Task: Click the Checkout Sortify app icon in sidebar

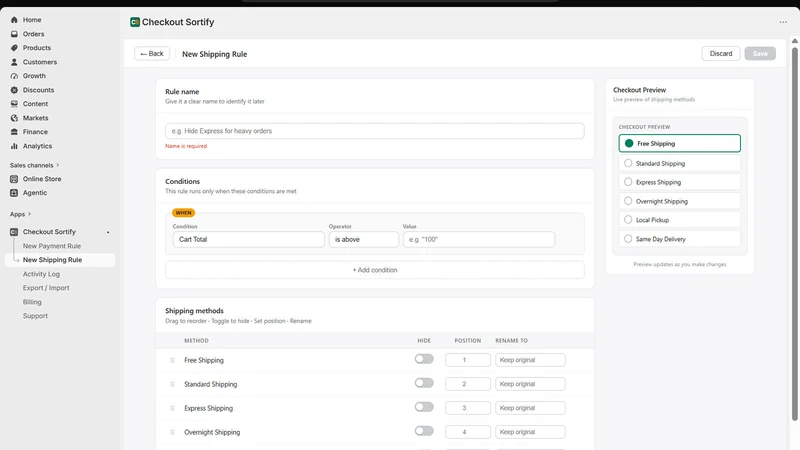Action: pos(14,232)
